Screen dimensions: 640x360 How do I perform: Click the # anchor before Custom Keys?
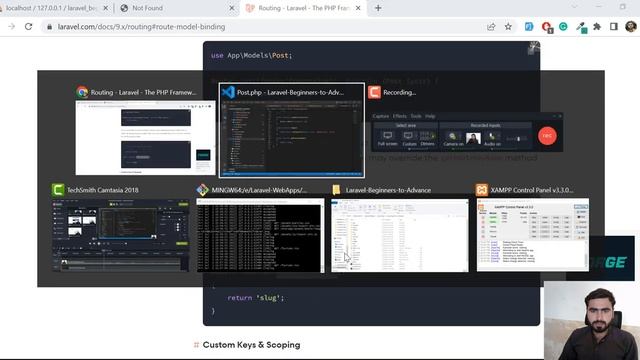tap(196, 345)
